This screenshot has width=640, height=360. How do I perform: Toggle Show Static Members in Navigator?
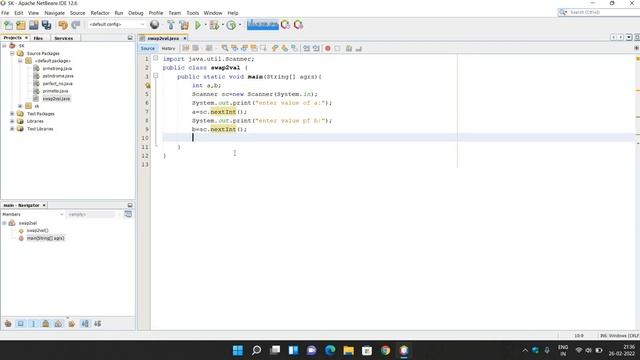coord(33,324)
